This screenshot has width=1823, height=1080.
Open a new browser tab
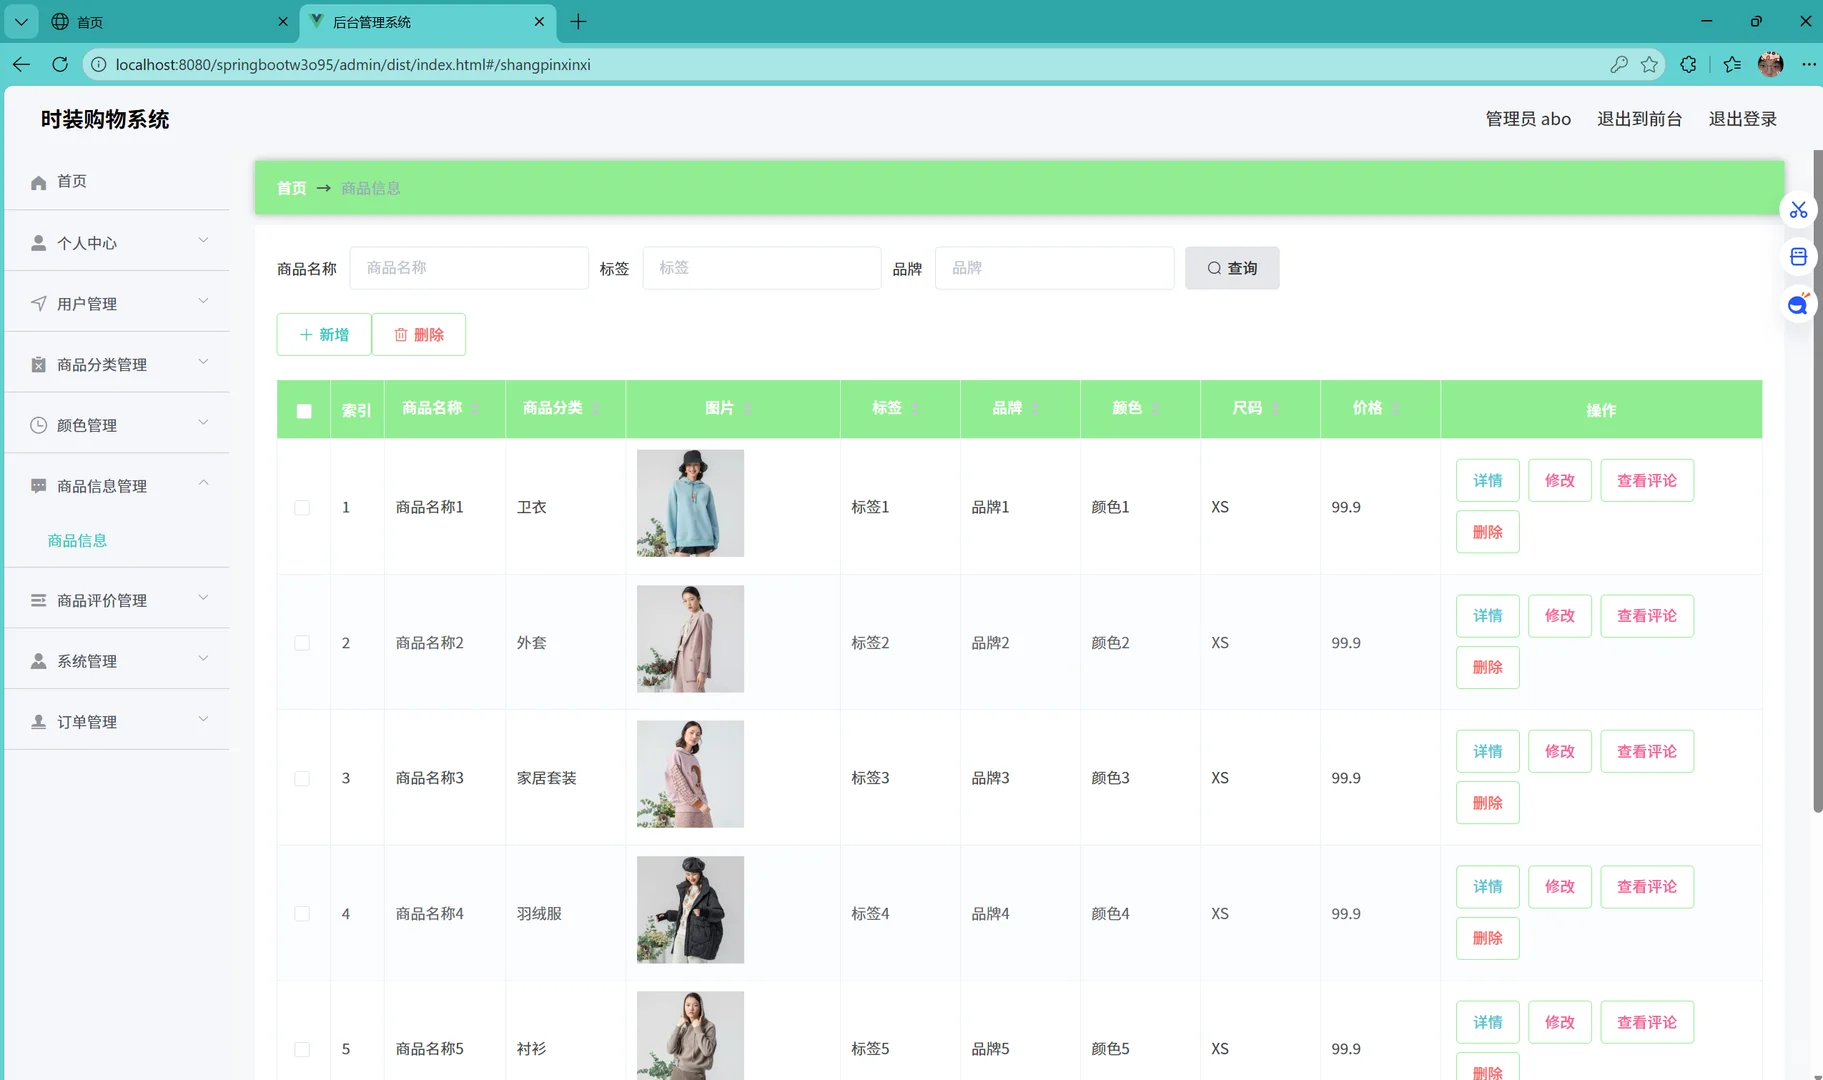point(578,21)
